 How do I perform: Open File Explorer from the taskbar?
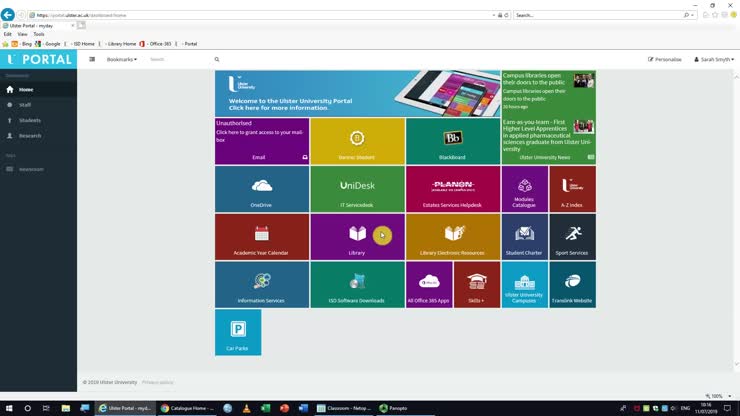tap(66, 408)
